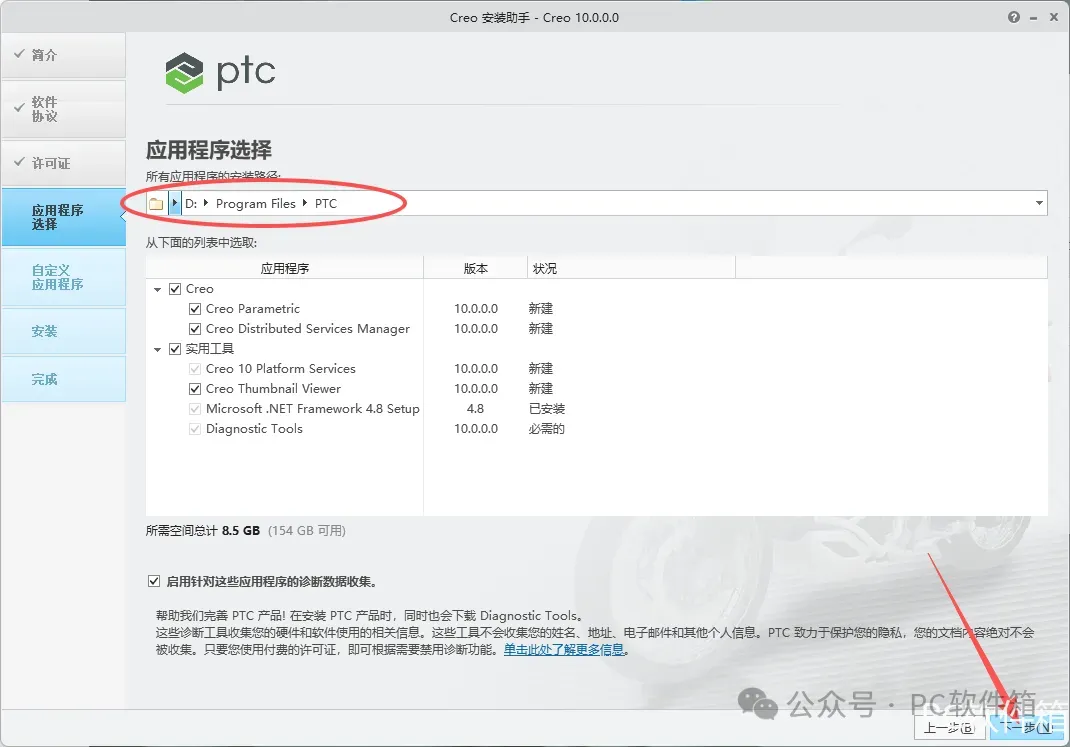Collapse the 实用工具 tree group
The width and height of the screenshot is (1070, 747).
coord(158,349)
